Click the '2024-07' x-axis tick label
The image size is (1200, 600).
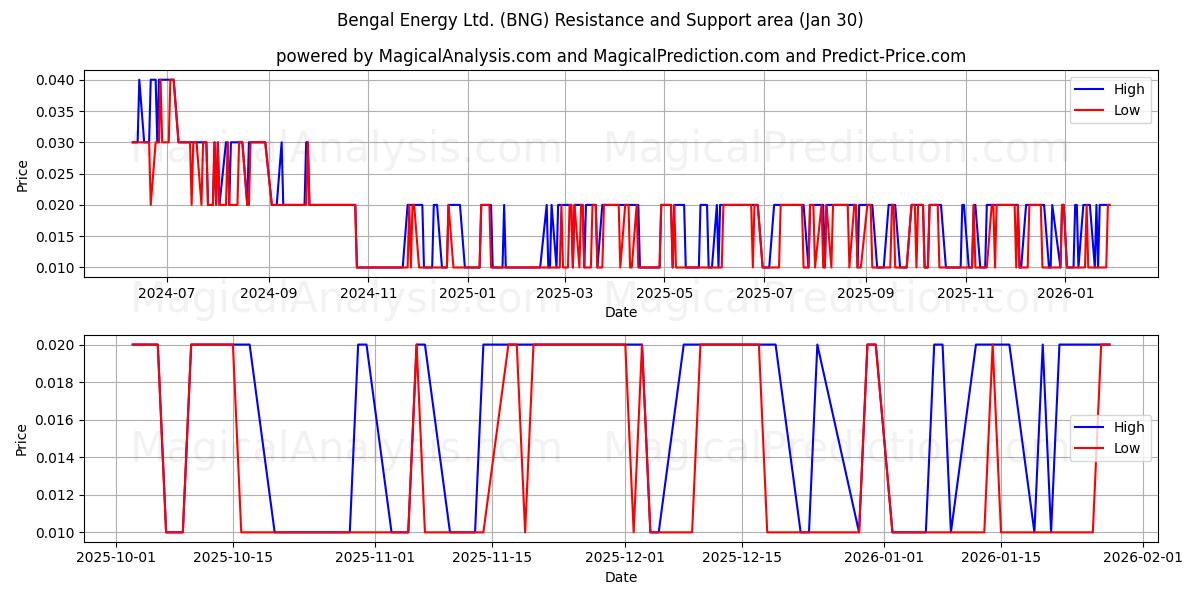click(x=166, y=293)
